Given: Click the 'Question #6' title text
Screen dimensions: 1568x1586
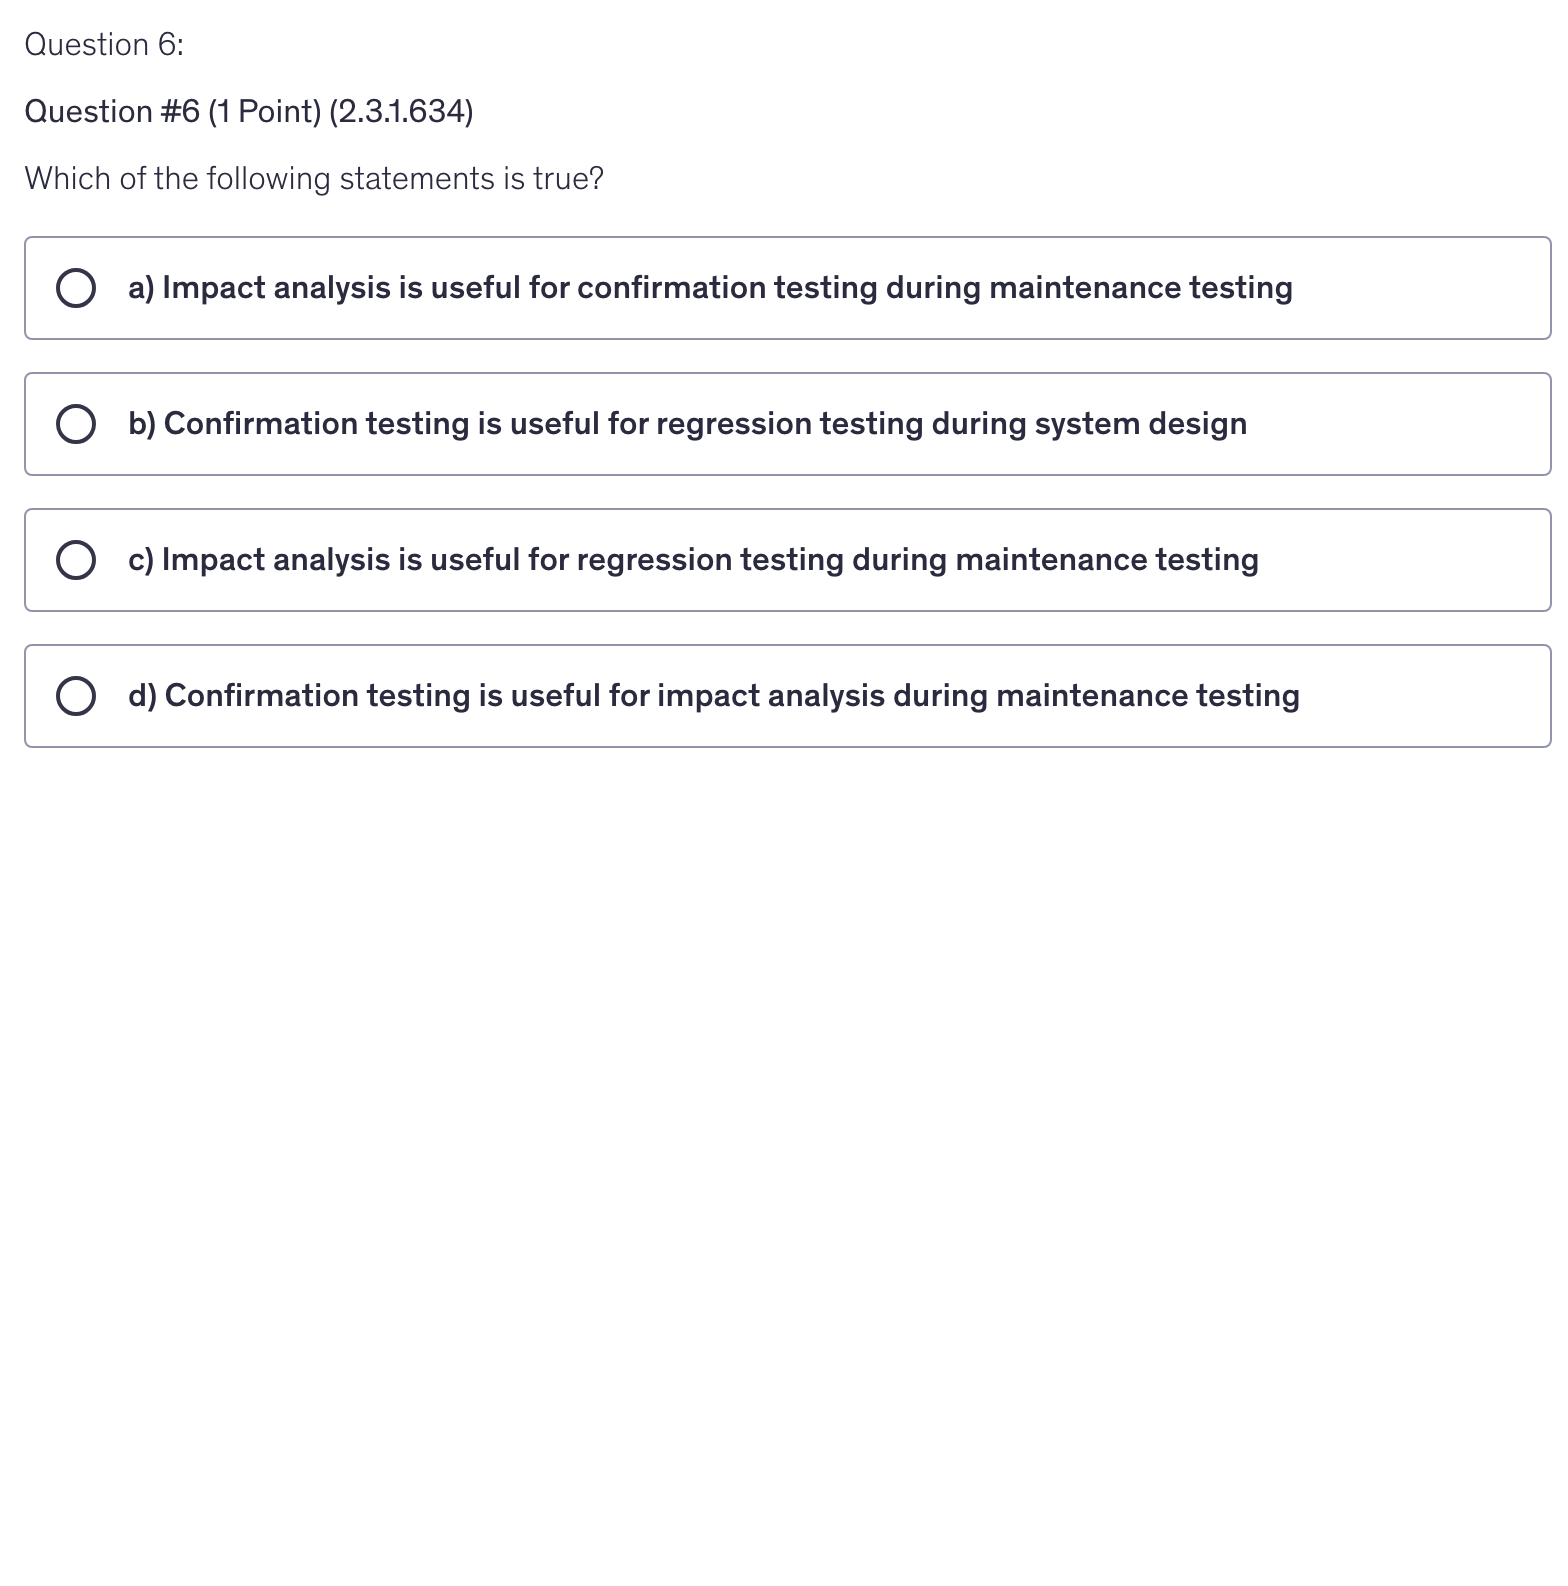Looking at the screenshot, I should tap(112, 111).
